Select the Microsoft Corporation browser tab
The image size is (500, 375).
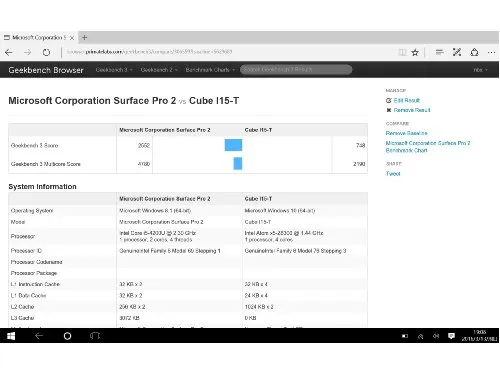tap(39, 37)
